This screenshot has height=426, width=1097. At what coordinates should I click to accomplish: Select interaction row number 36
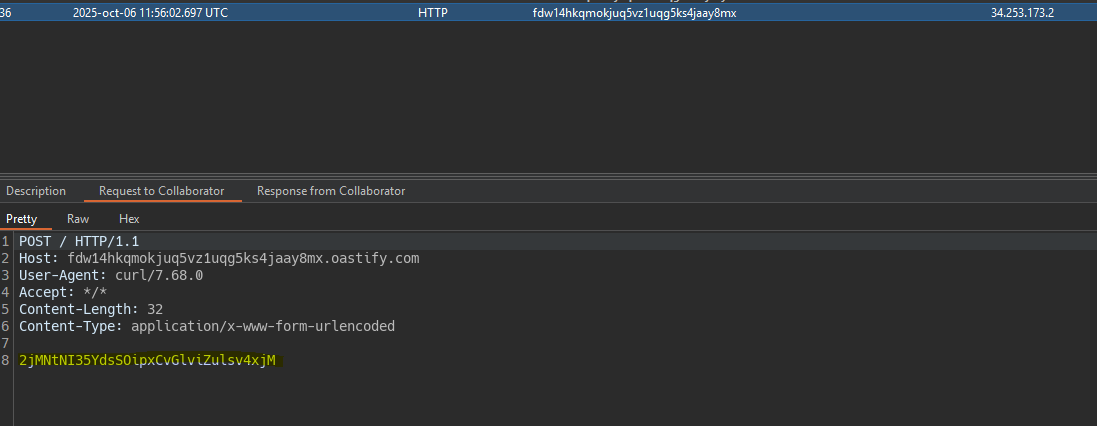[x=6, y=13]
